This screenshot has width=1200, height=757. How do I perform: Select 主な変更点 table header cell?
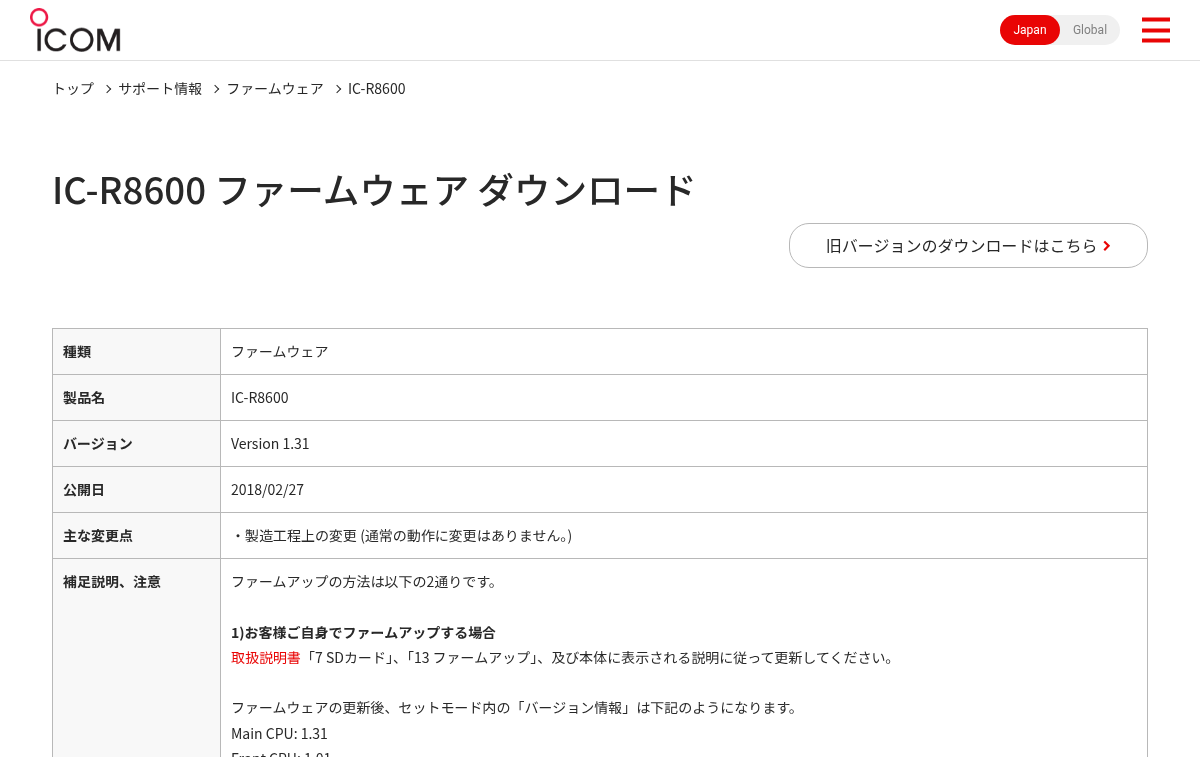(x=136, y=536)
